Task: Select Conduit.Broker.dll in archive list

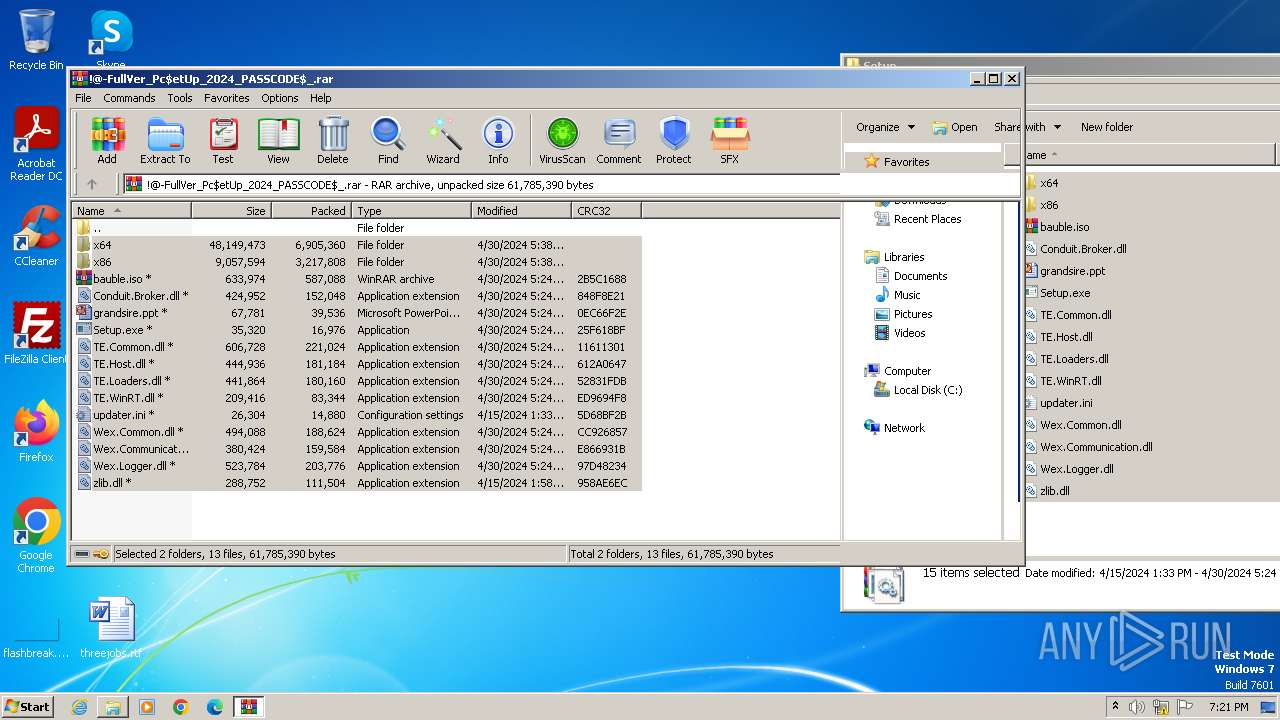Action: pyautogui.click(x=358, y=296)
